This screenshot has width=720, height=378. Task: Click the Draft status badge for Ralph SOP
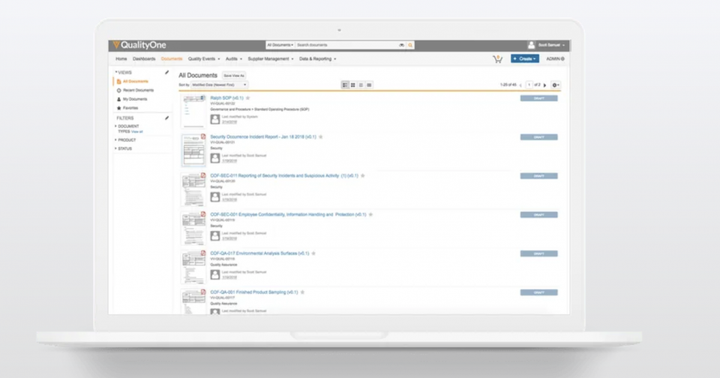point(539,98)
